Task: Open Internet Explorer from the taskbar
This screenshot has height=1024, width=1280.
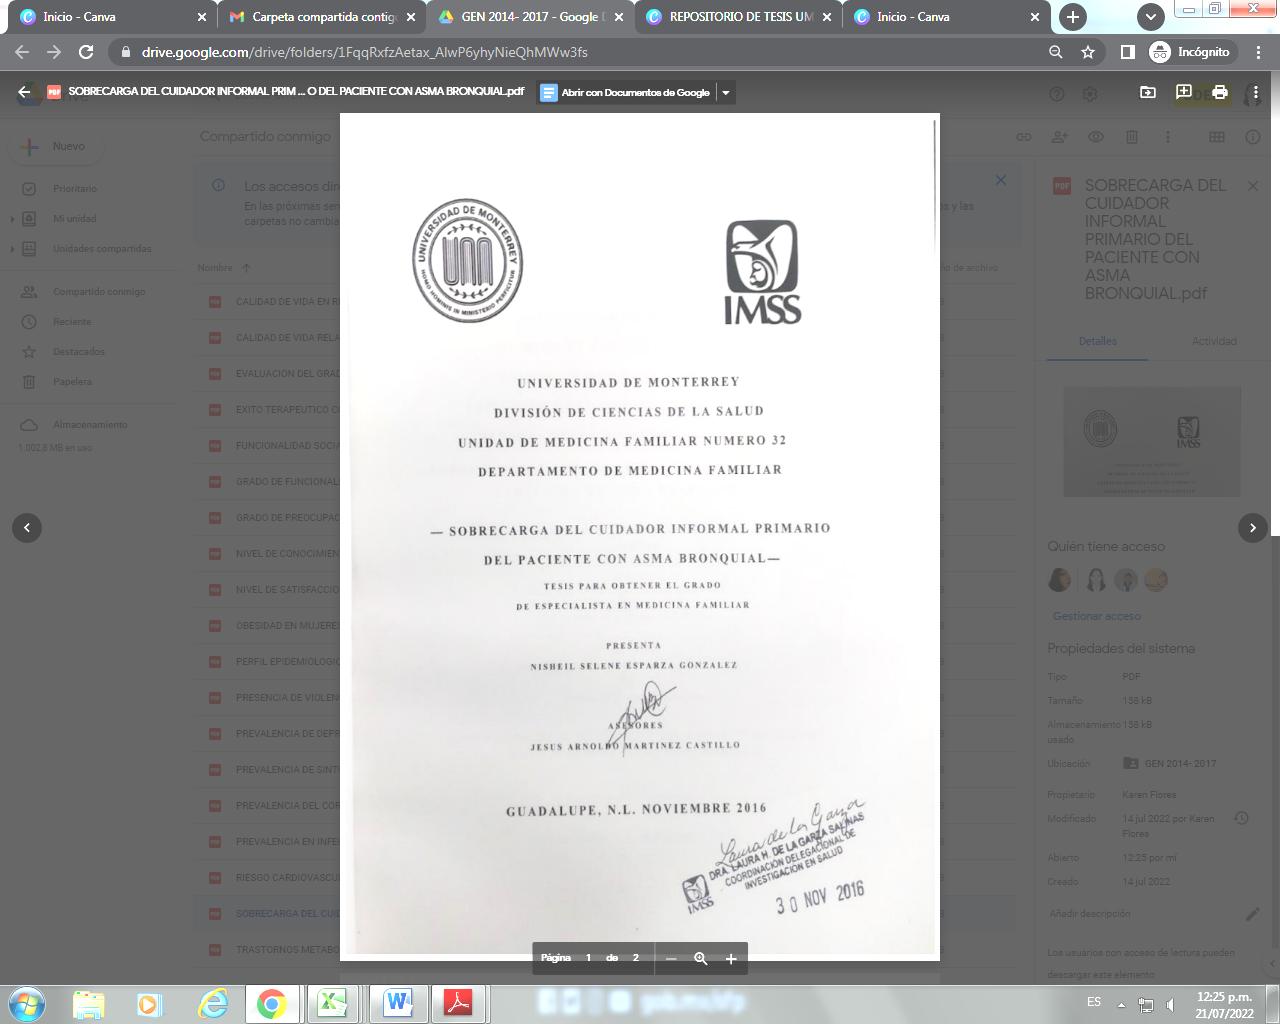Action: click(212, 1003)
